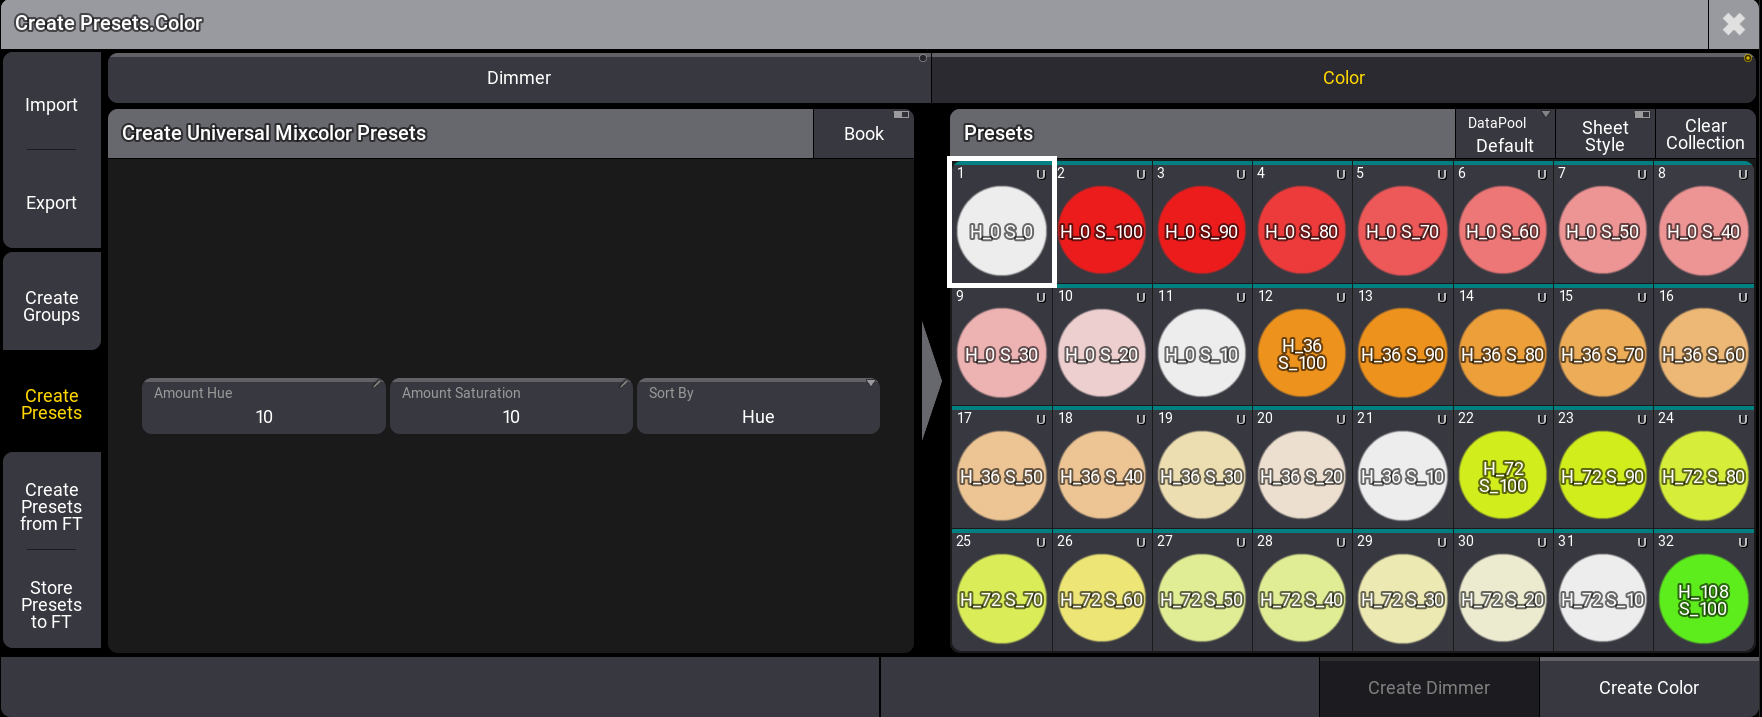The image size is (1762, 717).
Task: Switch to the Dimmer tab
Action: [518, 78]
